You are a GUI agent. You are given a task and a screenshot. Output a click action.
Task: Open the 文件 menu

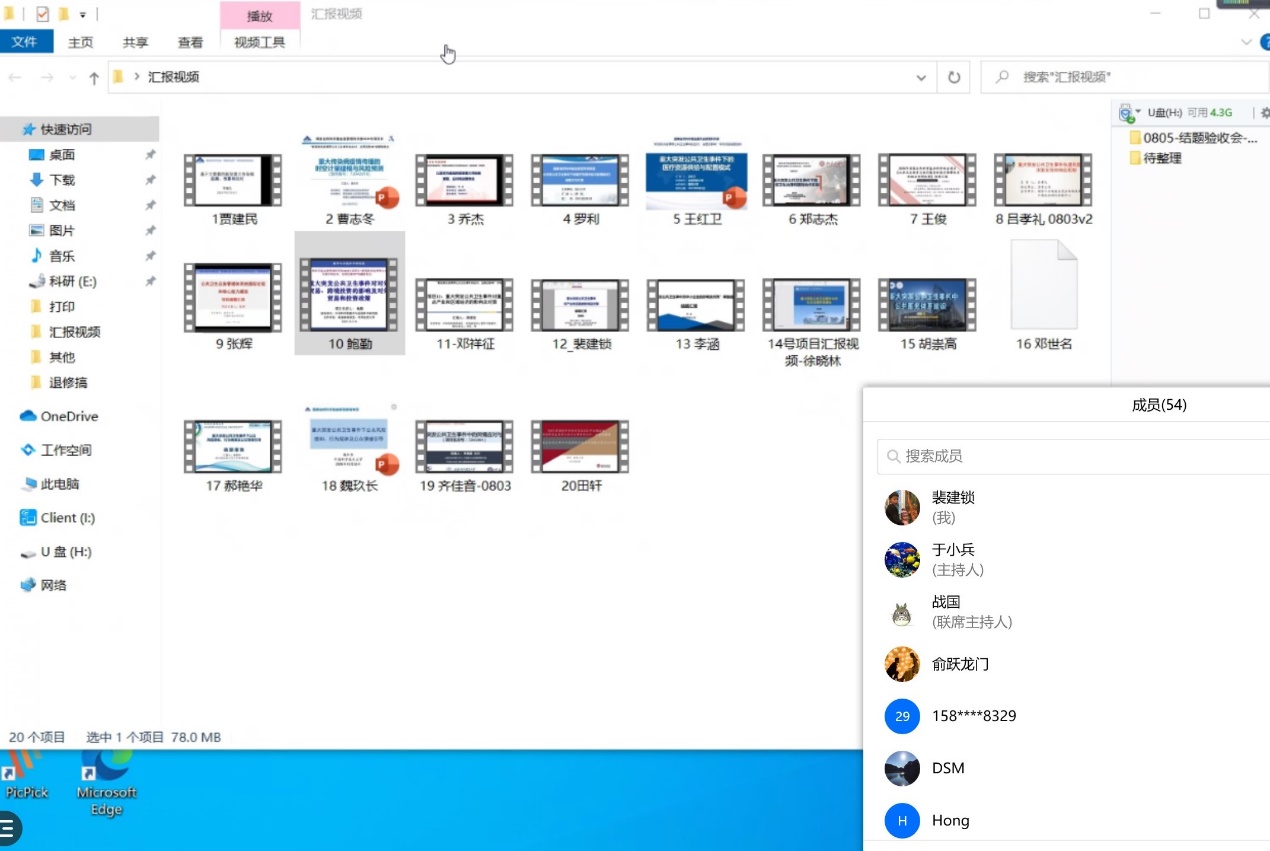pyautogui.click(x=25, y=42)
